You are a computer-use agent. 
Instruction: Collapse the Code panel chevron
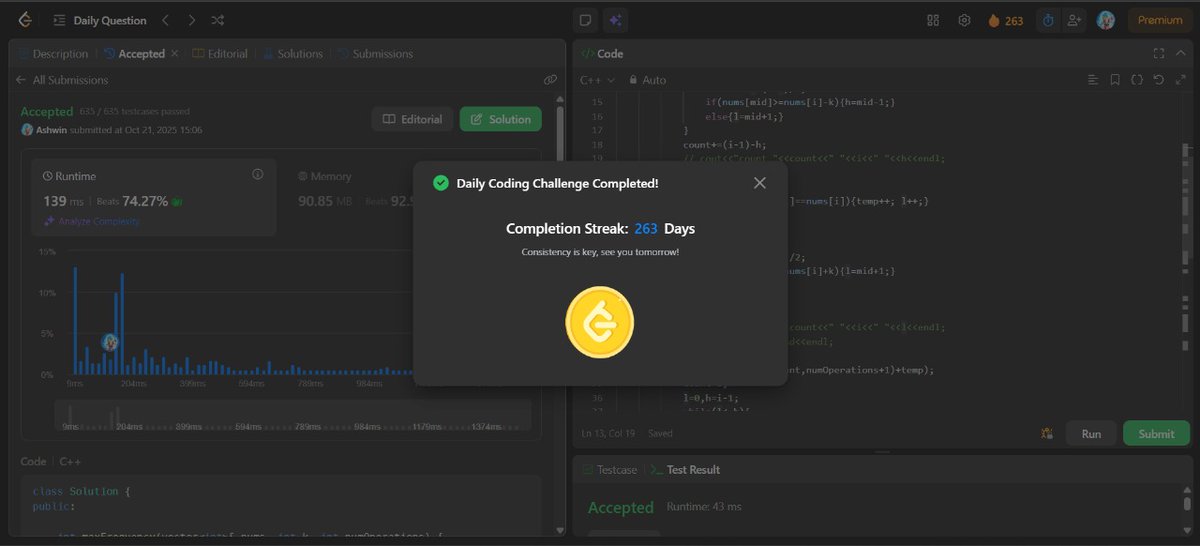(1181, 54)
